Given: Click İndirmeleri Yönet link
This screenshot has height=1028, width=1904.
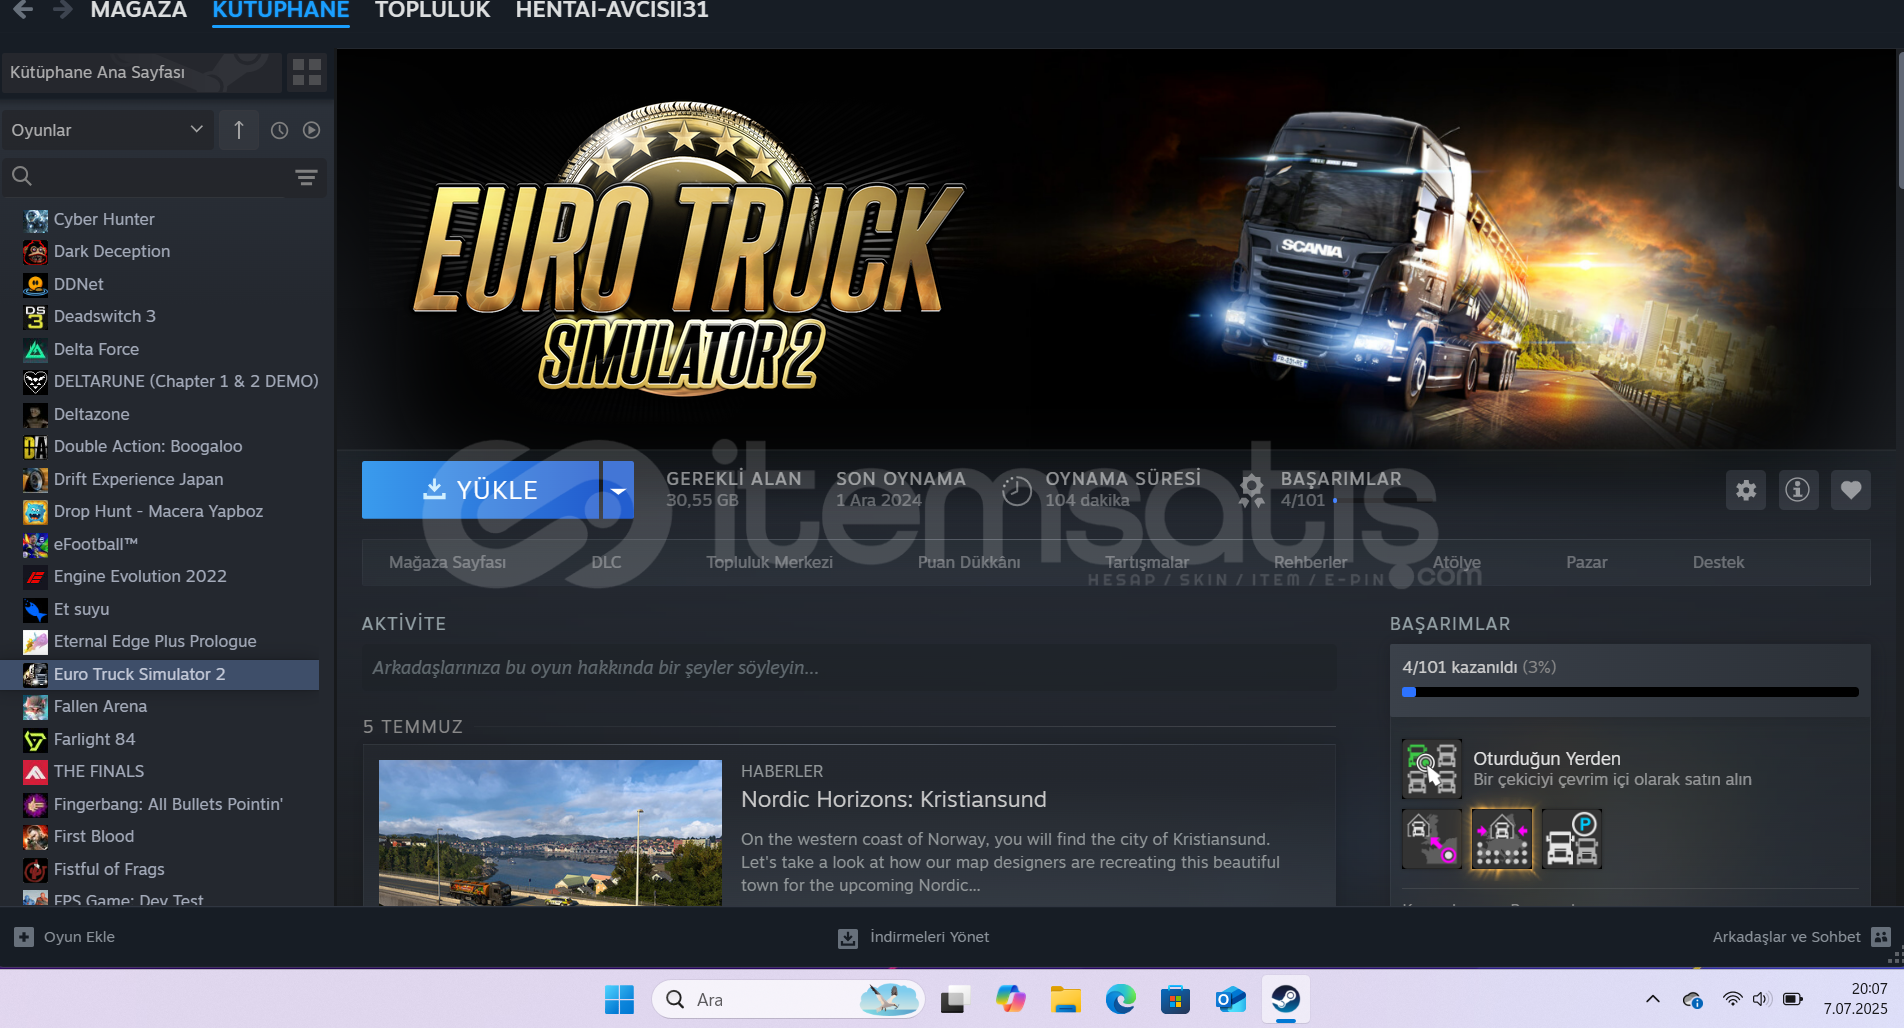Looking at the screenshot, I should [913, 937].
